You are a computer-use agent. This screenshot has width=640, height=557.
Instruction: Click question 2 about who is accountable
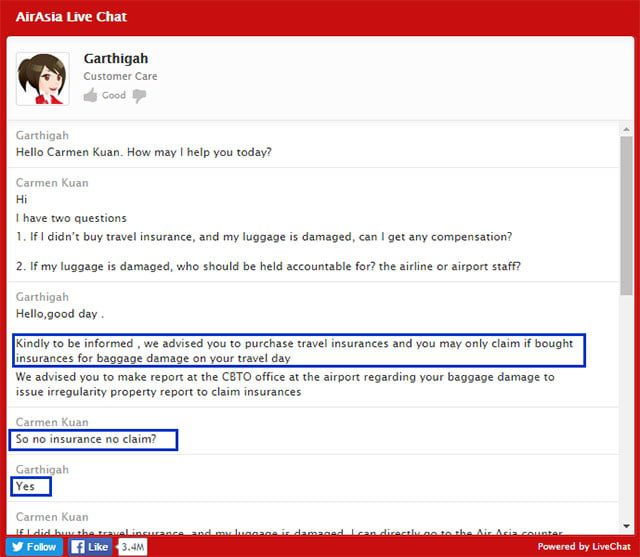click(268, 266)
